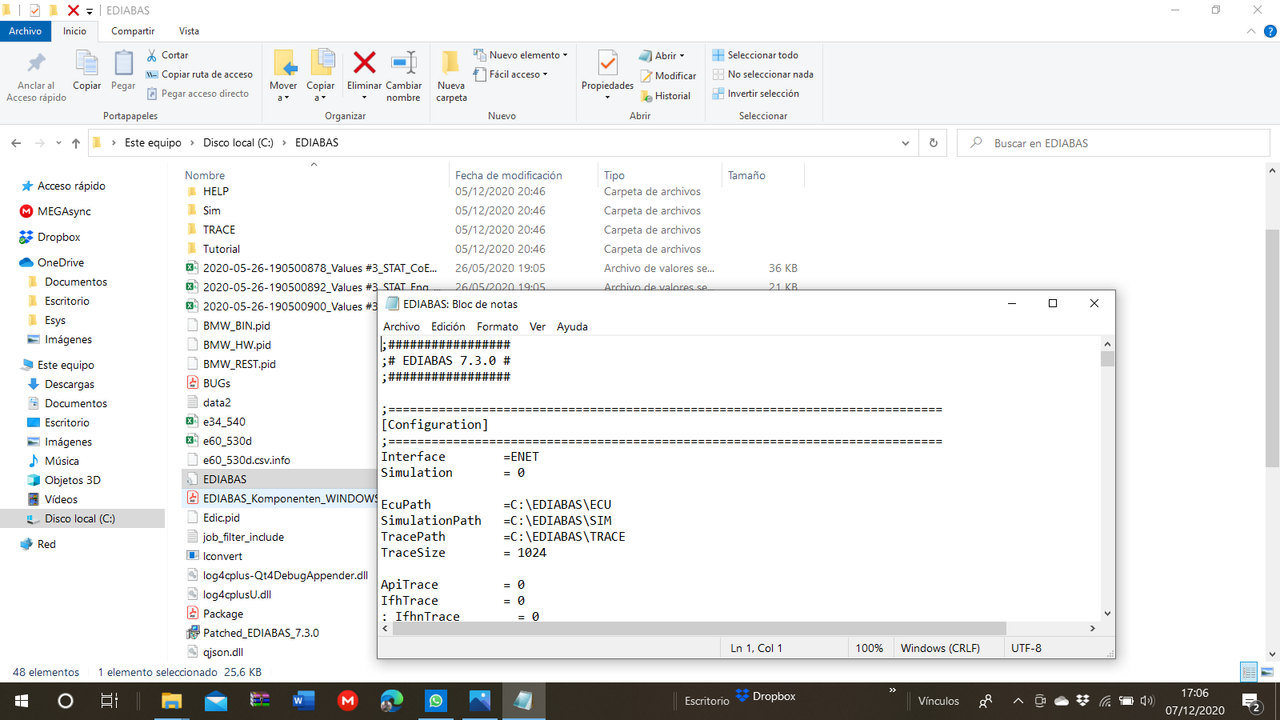Click the Propiedades icon
The width and height of the screenshot is (1280, 720).
[607, 63]
